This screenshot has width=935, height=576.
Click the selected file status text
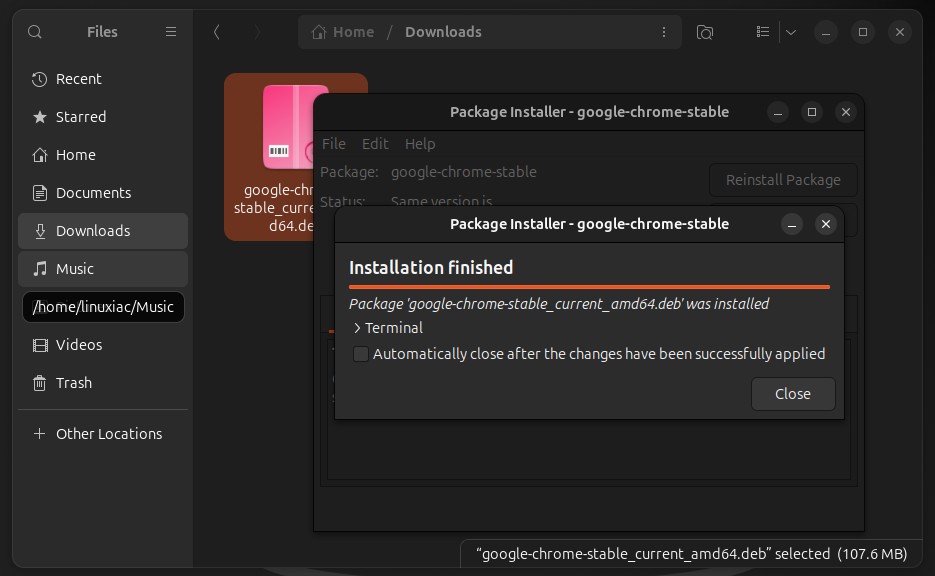pyautogui.click(x=692, y=554)
